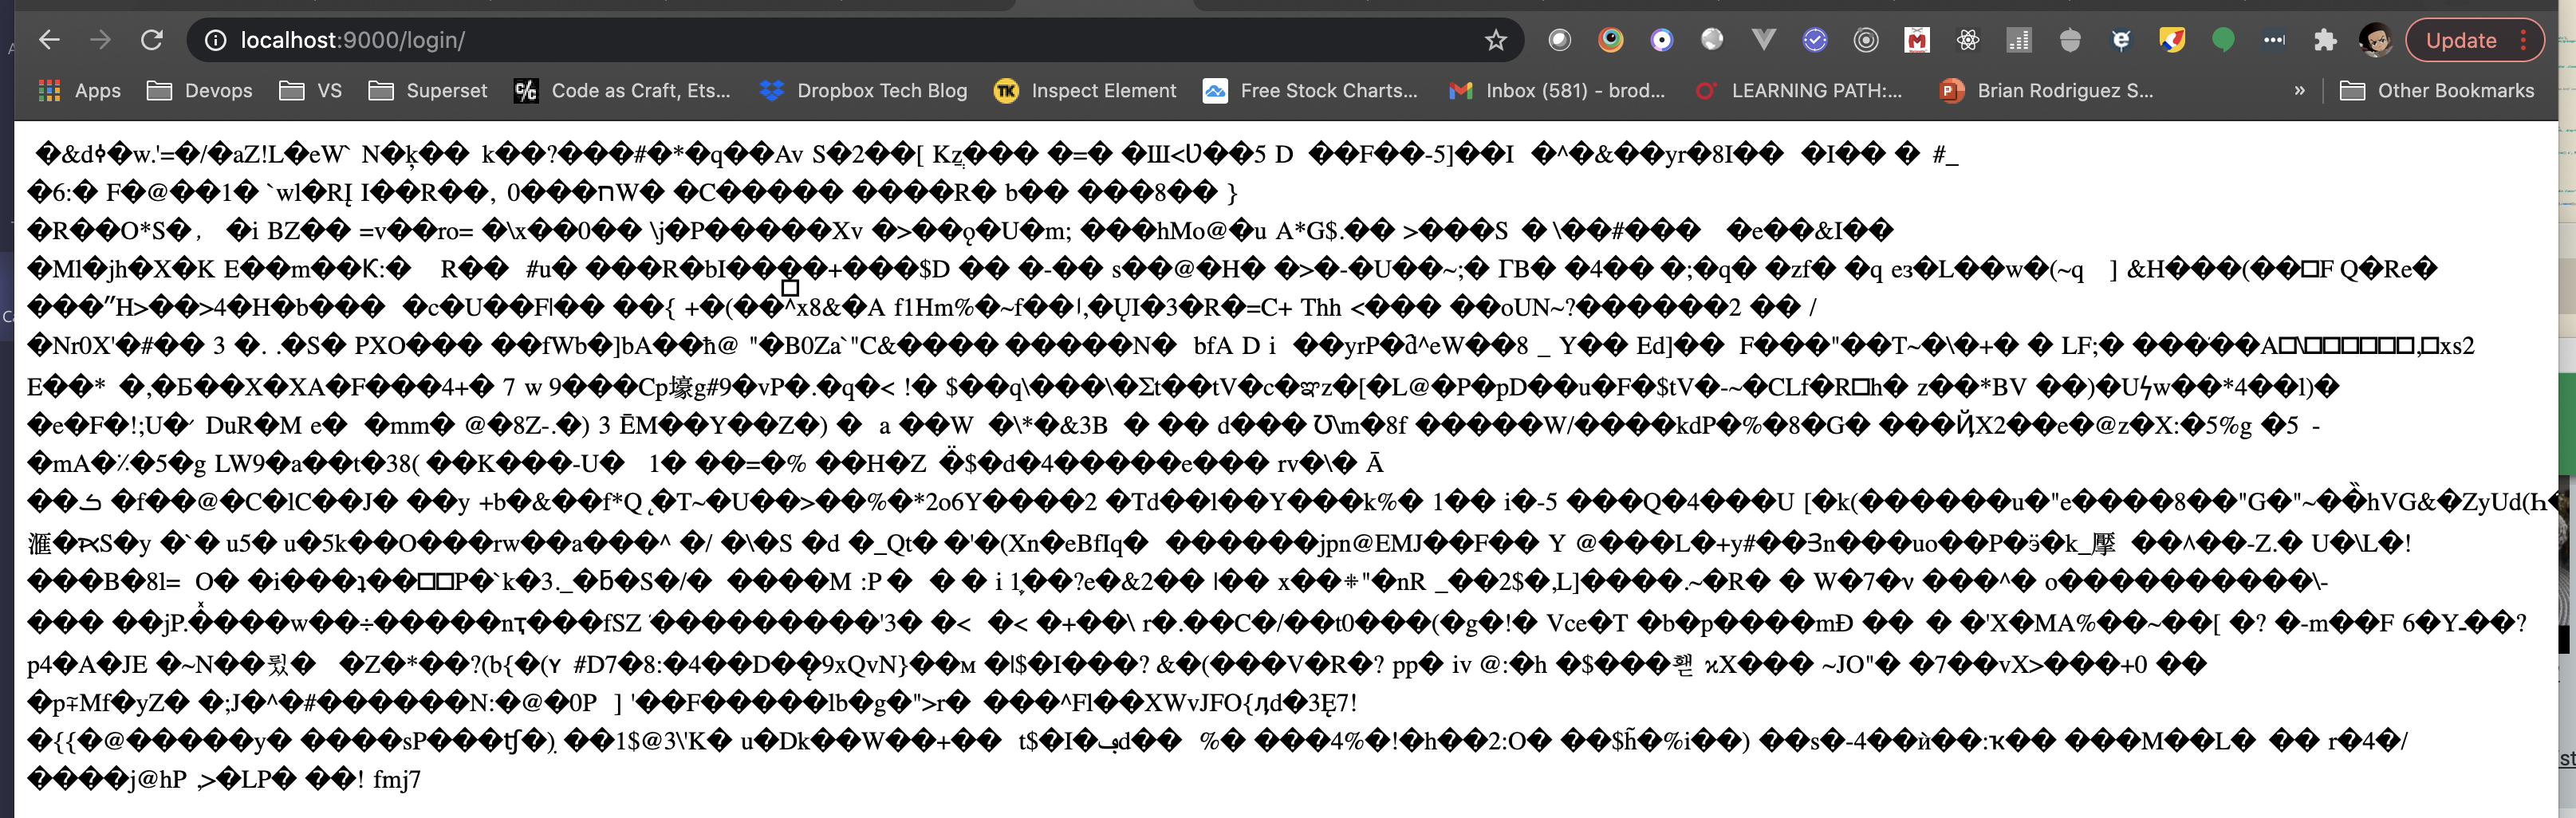Reload the localhost login page
The image size is (2576, 818).
coord(152,40)
